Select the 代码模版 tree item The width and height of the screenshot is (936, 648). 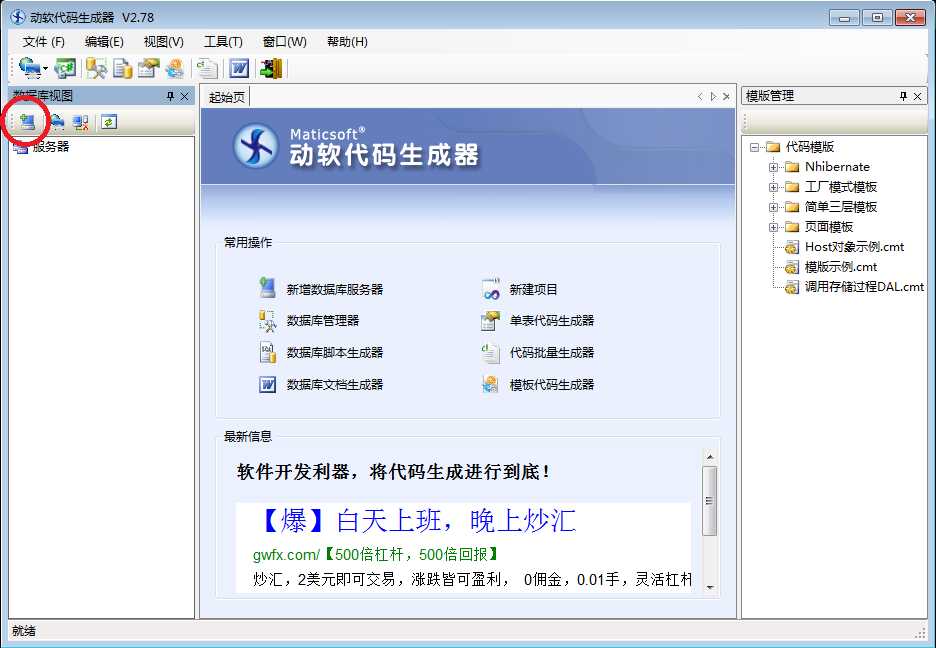pos(809,147)
